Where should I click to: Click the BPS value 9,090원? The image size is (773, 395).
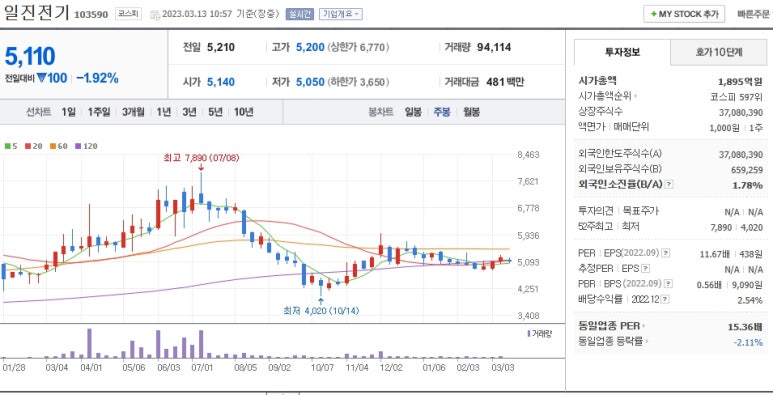coord(748,285)
